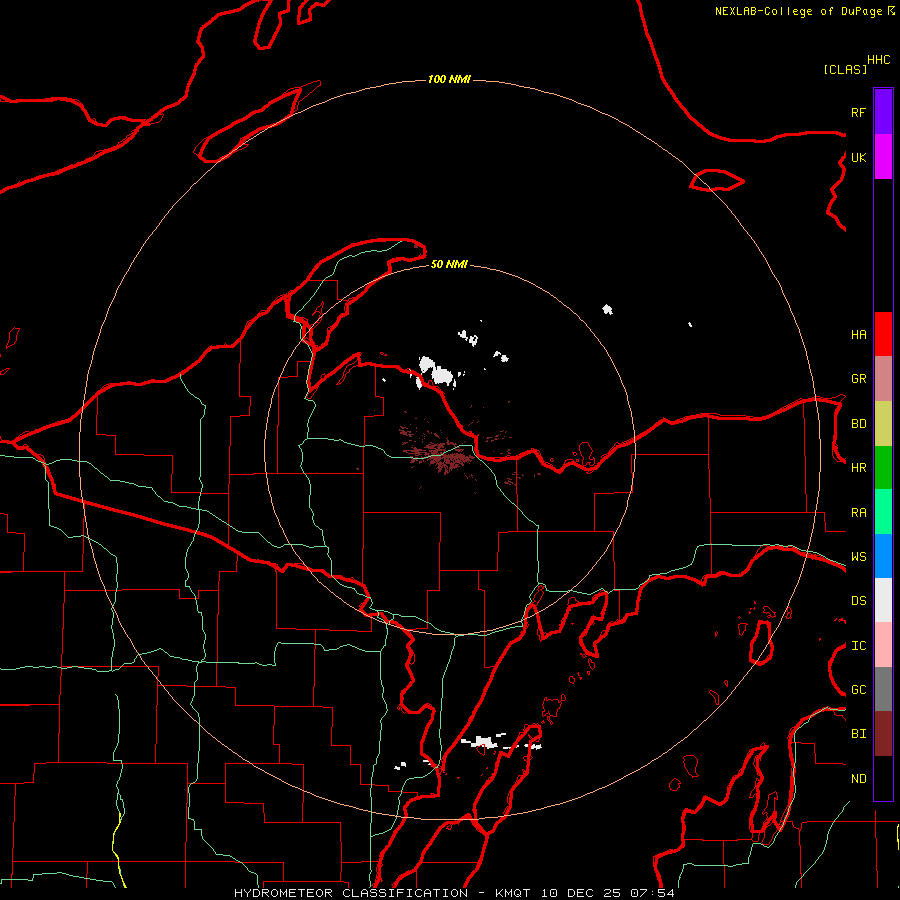Click the DS legend label
The image size is (900, 900).
click(x=858, y=601)
